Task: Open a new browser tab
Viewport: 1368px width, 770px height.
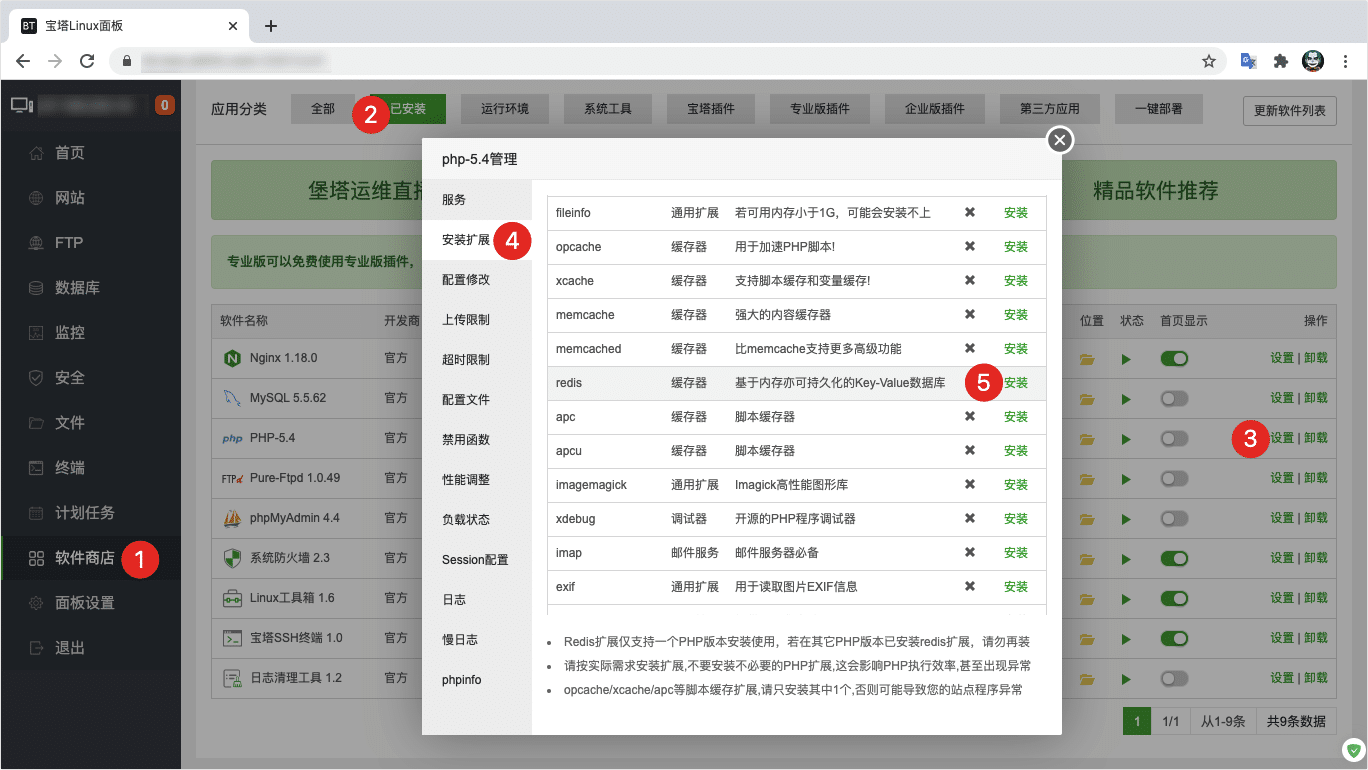Action: (x=271, y=26)
